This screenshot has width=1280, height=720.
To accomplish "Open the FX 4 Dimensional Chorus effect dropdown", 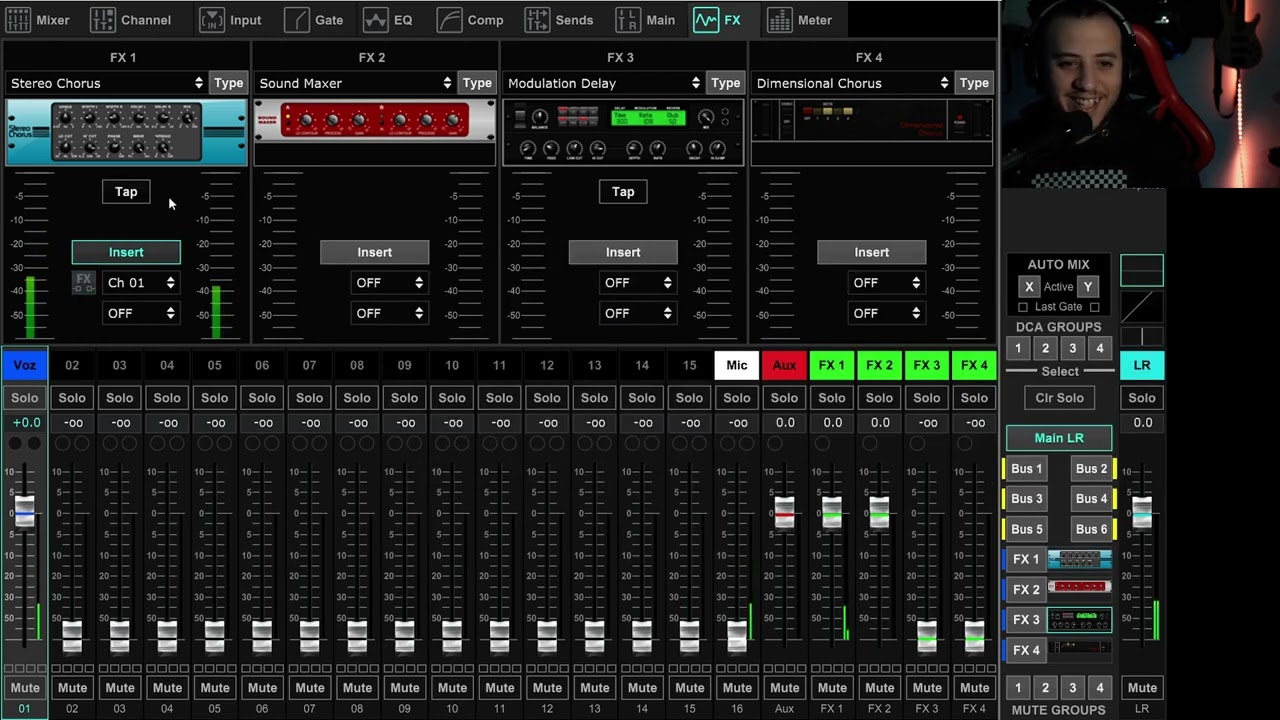I will click(852, 83).
